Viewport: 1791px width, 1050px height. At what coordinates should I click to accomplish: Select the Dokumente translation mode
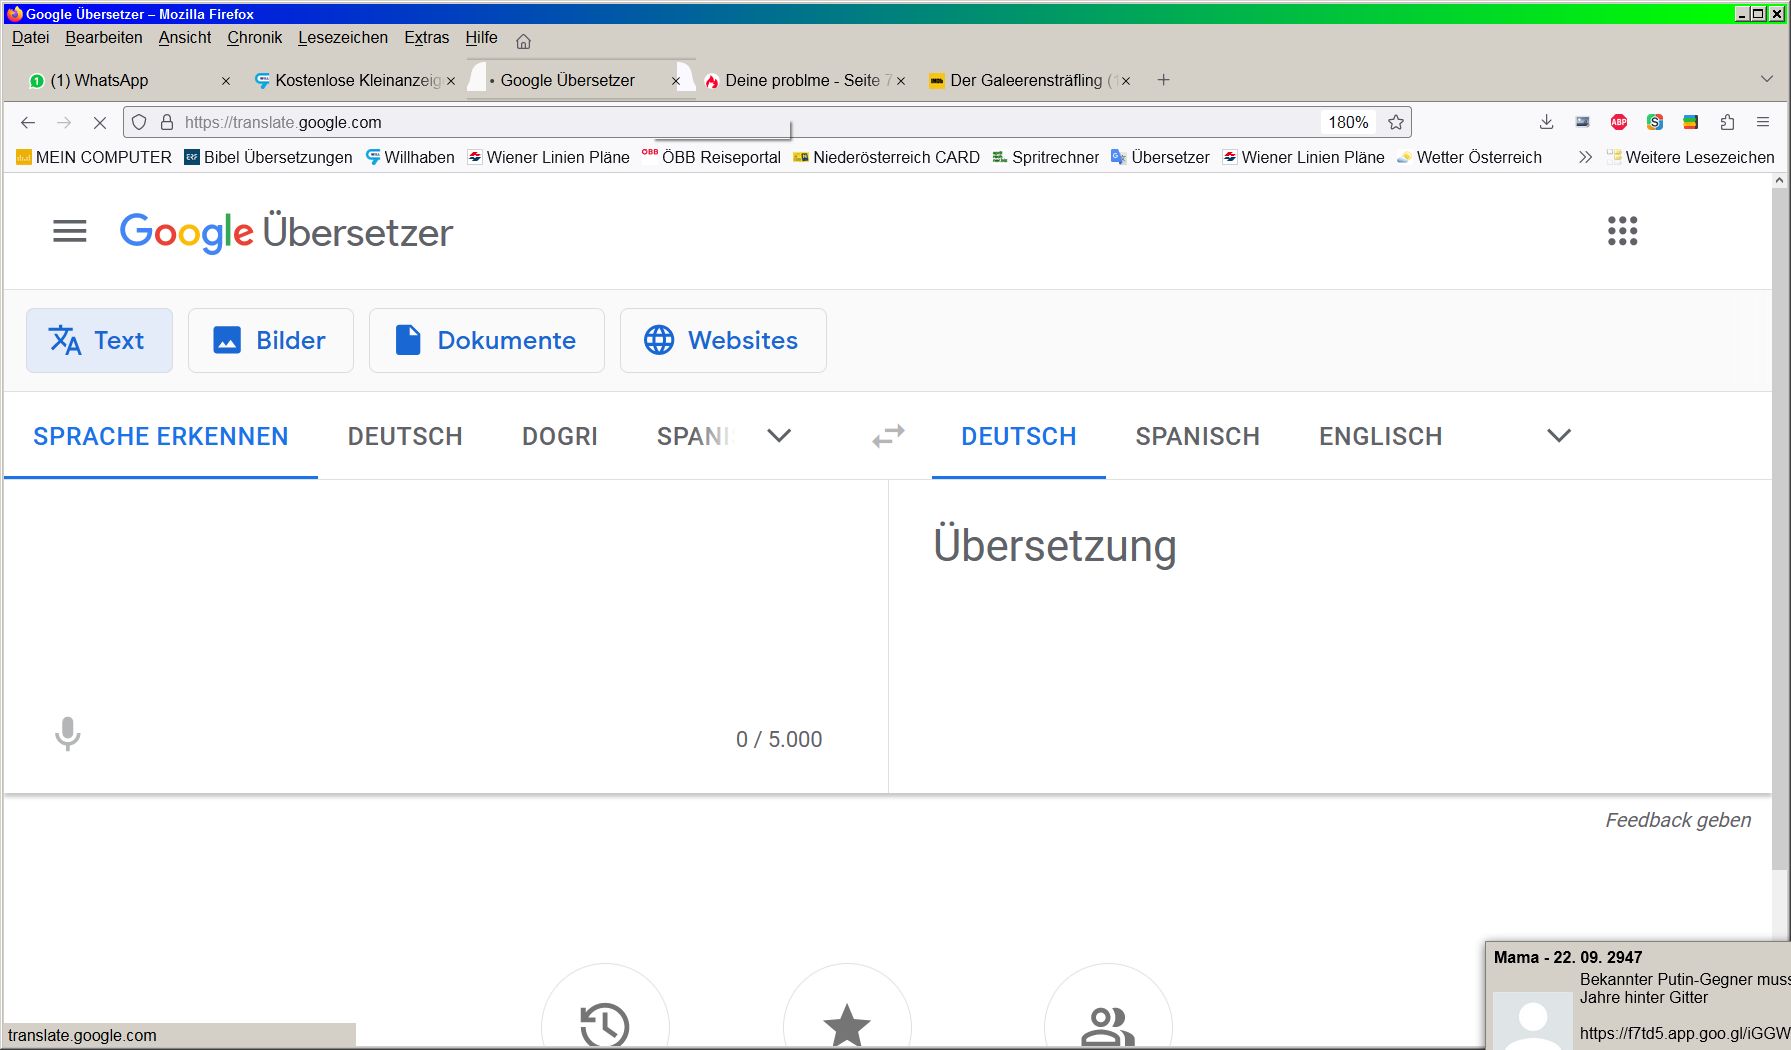point(487,340)
